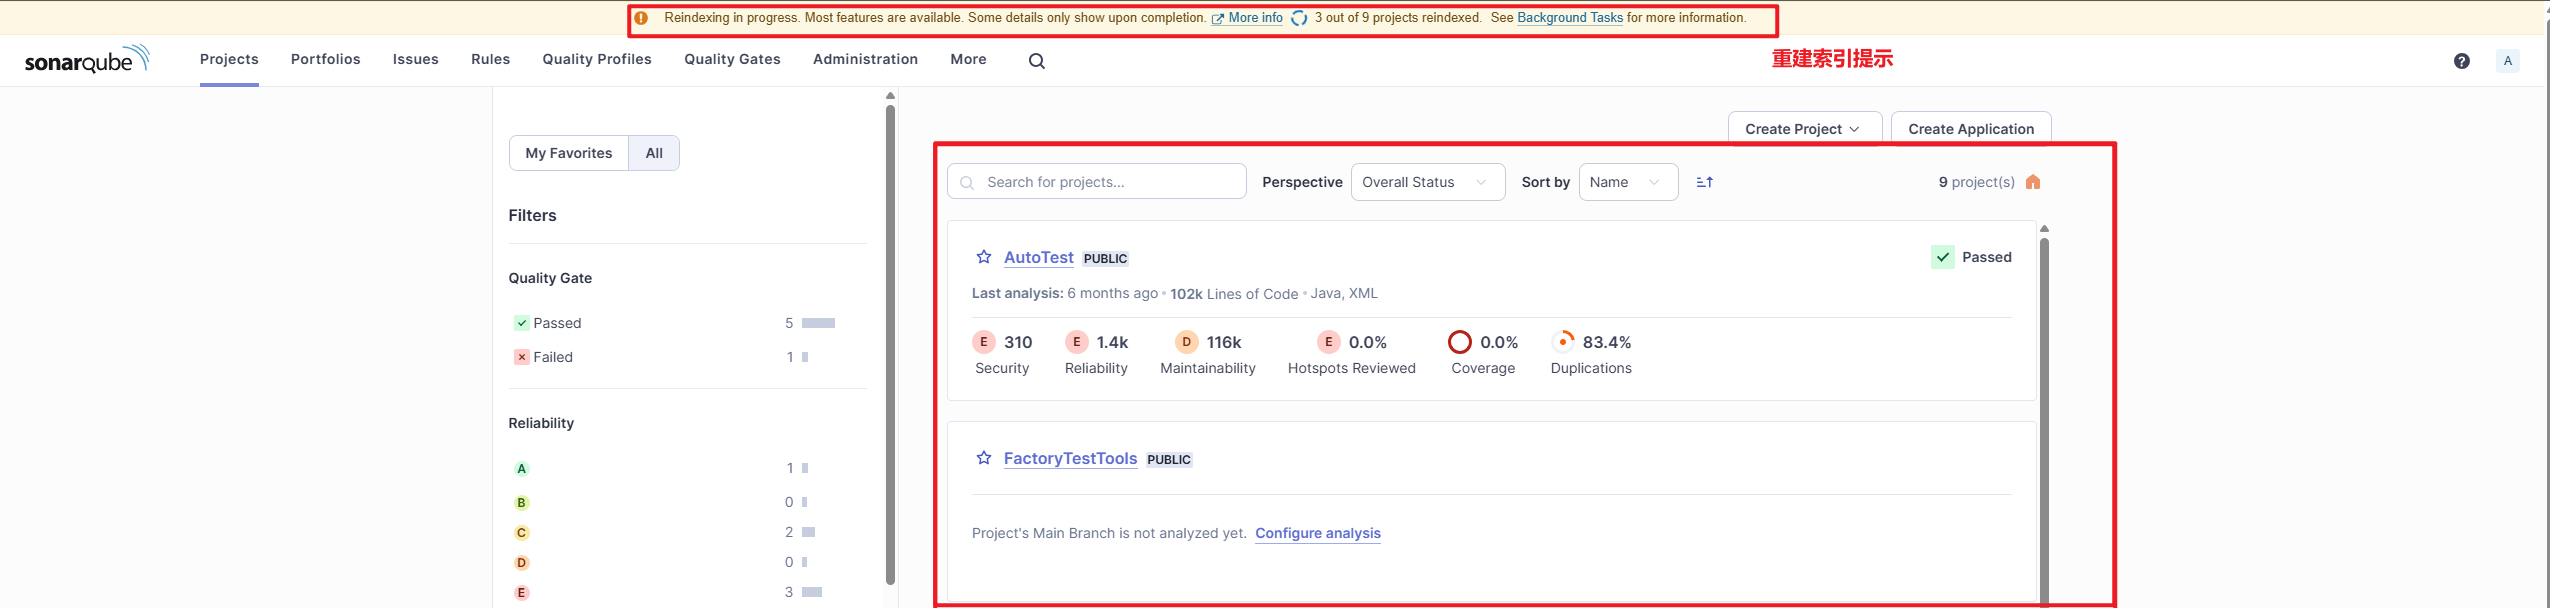Favorite the AutoTest project with its star
The width and height of the screenshot is (2550, 608).
(x=984, y=257)
